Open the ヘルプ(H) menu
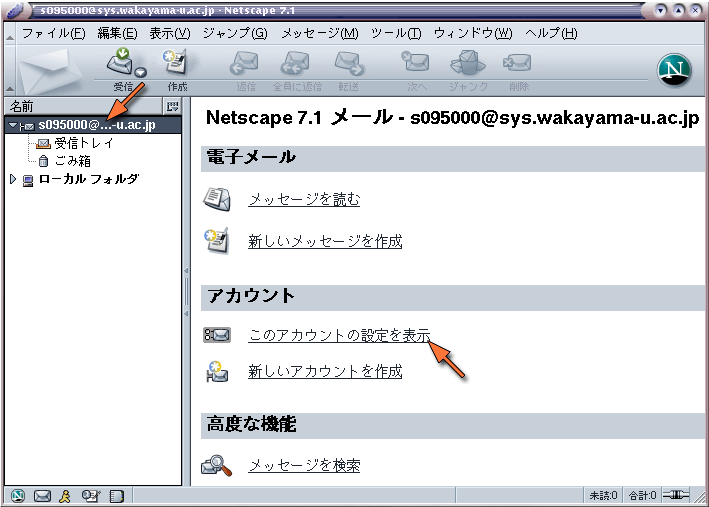 (x=551, y=33)
